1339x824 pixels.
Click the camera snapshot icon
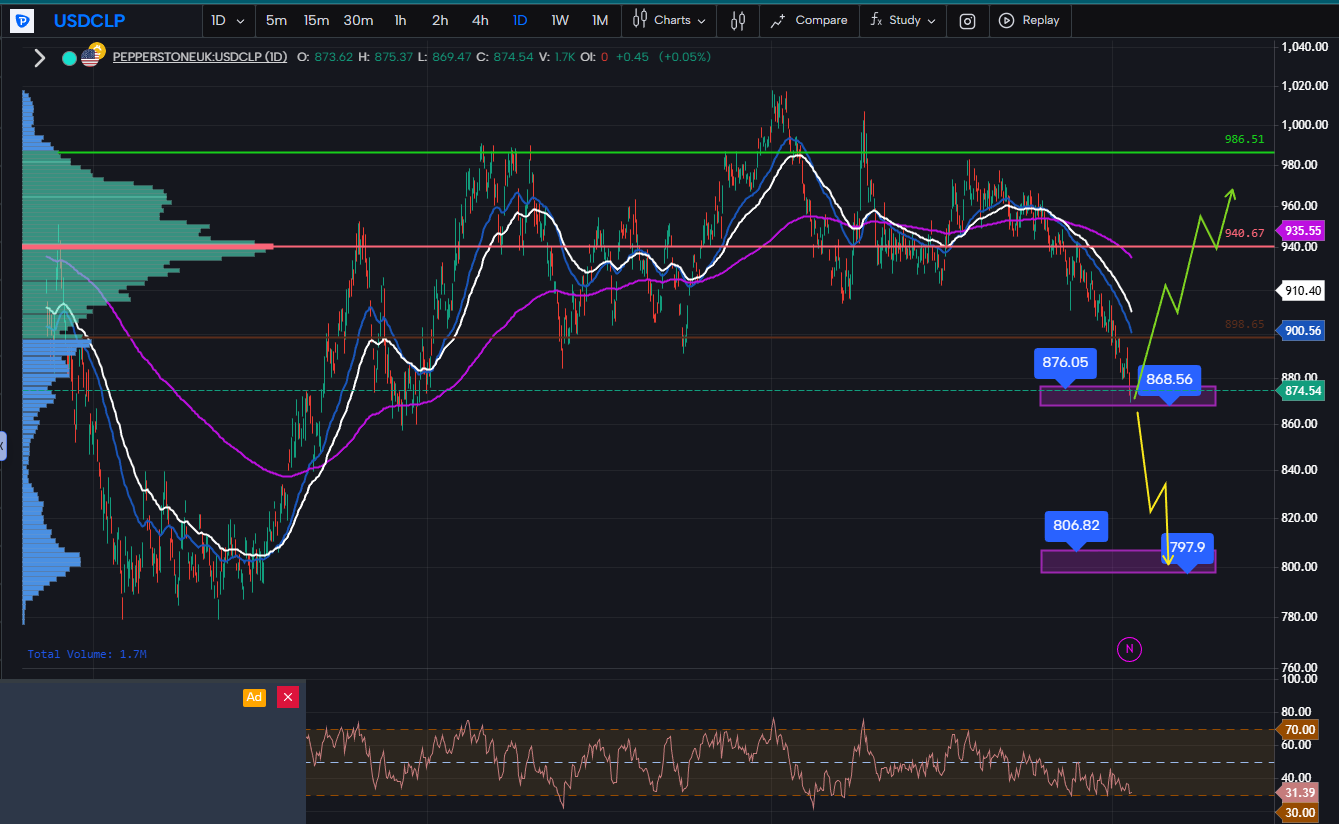(x=967, y=20)
